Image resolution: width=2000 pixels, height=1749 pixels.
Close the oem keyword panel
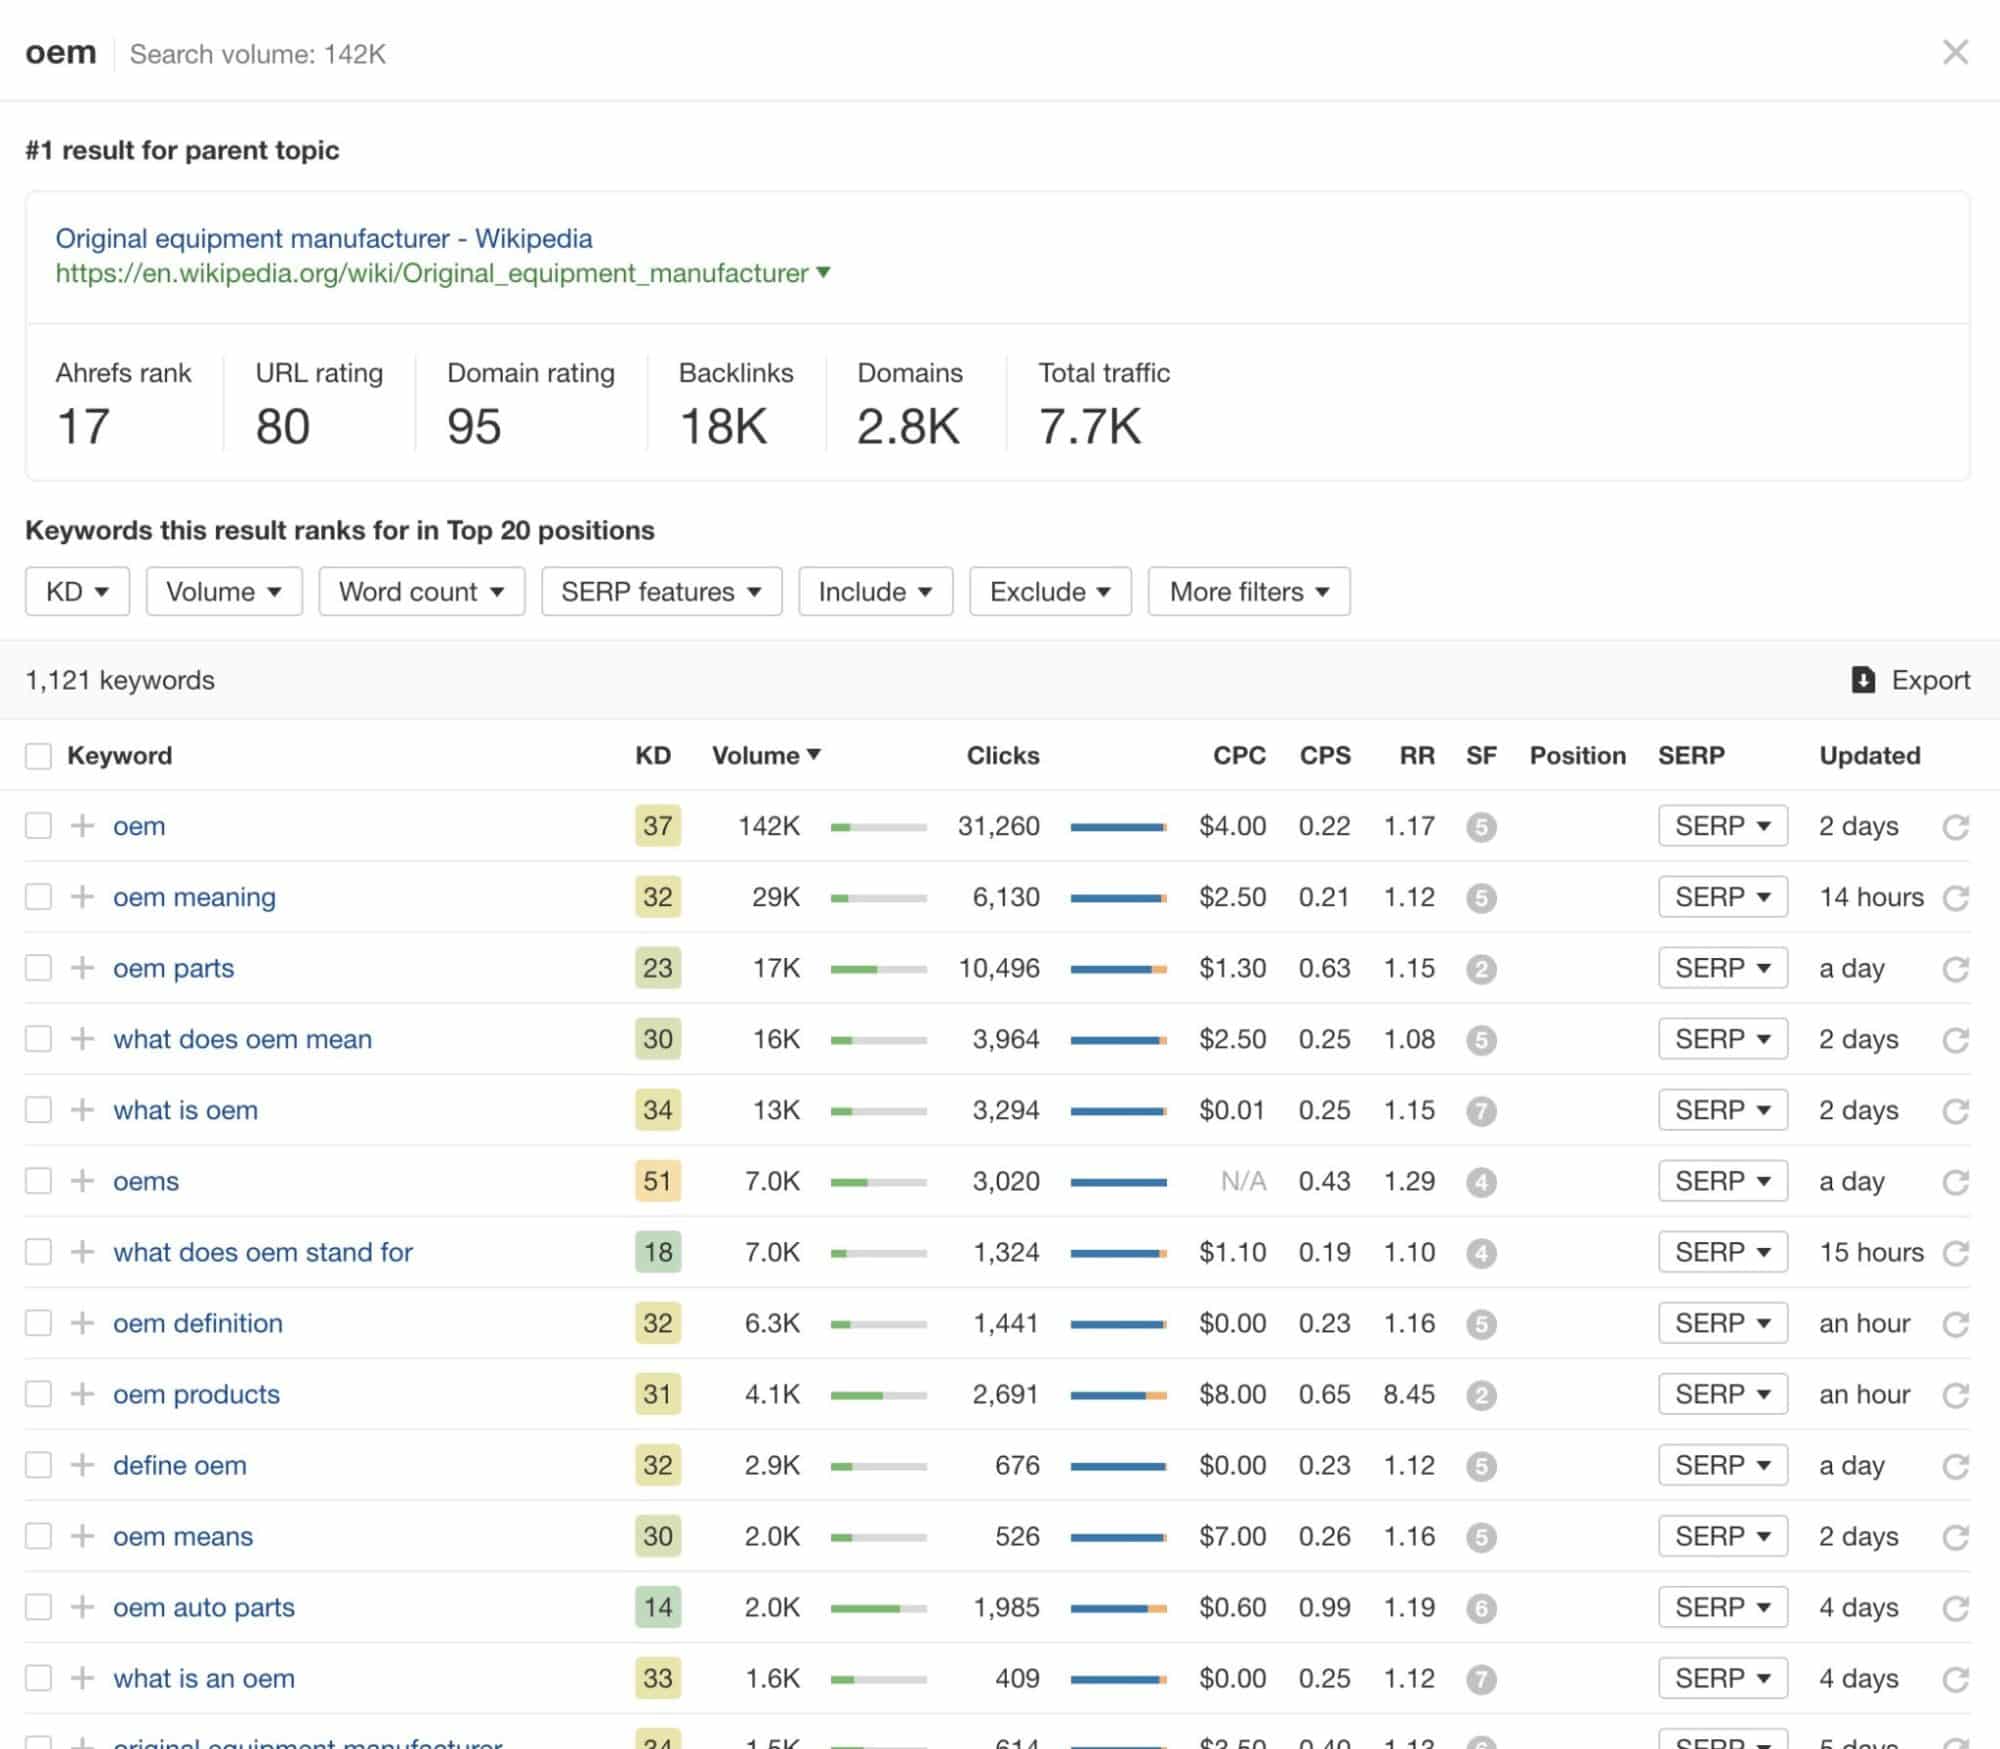1955,52
